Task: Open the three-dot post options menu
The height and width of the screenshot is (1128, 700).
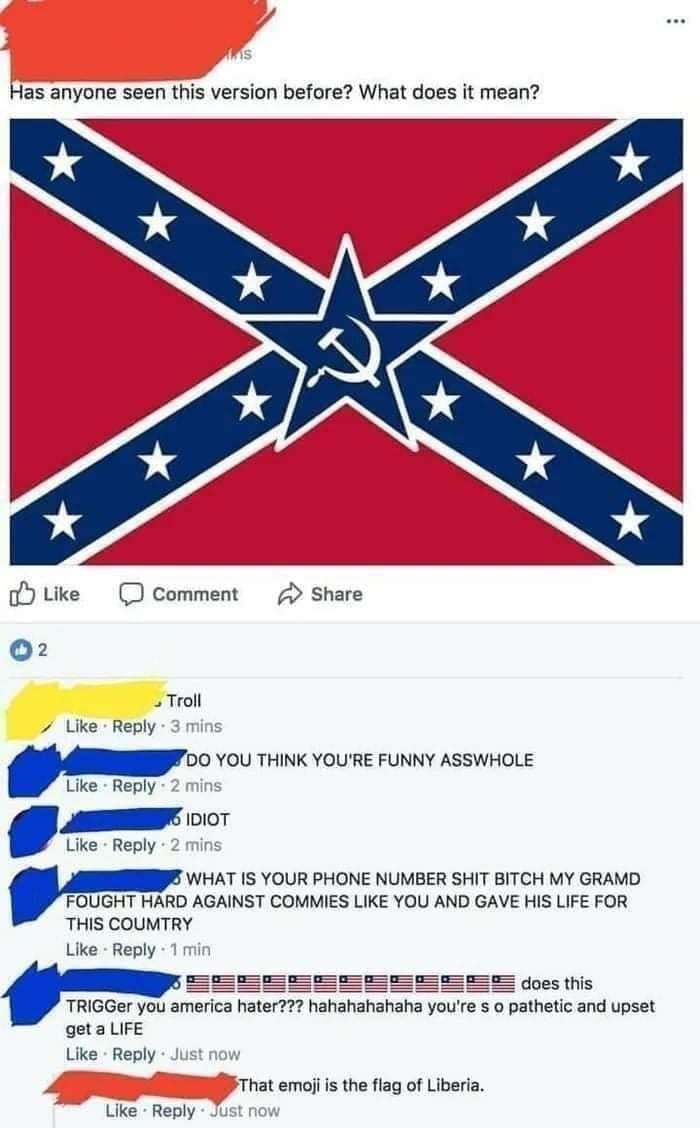Action: pyautogui.click(x=675, y=21)
